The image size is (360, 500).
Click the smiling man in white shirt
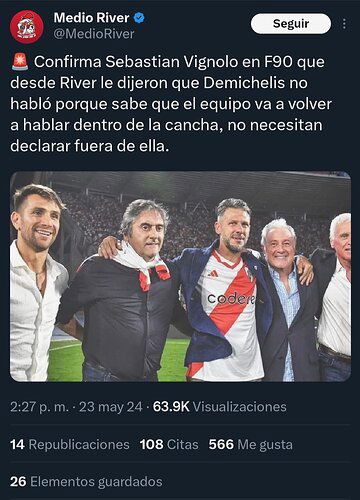point(37,283)
